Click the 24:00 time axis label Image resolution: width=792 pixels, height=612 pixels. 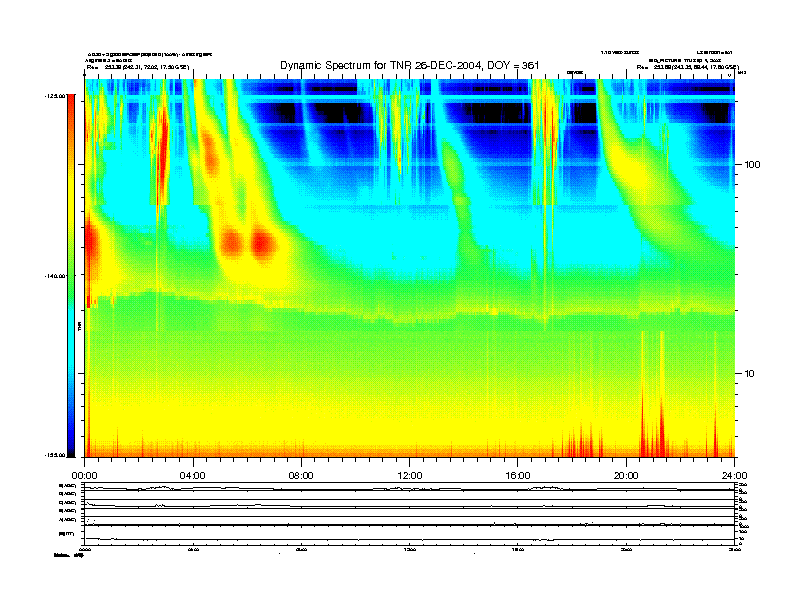(x=734, y=476)
